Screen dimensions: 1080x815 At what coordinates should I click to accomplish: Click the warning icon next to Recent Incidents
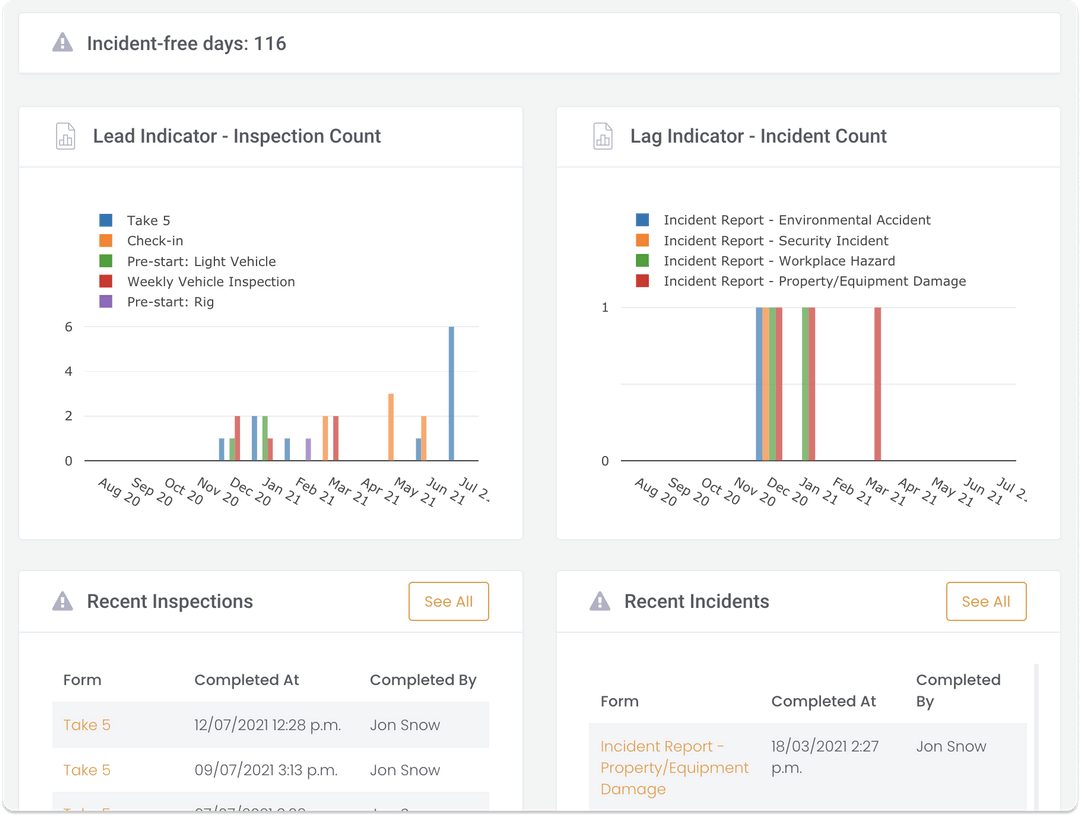pyautogui.click(x=599, y=601)
